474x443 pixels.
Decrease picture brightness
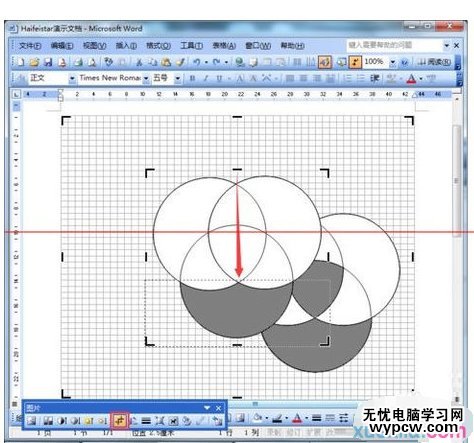click(x=102, y=421)
